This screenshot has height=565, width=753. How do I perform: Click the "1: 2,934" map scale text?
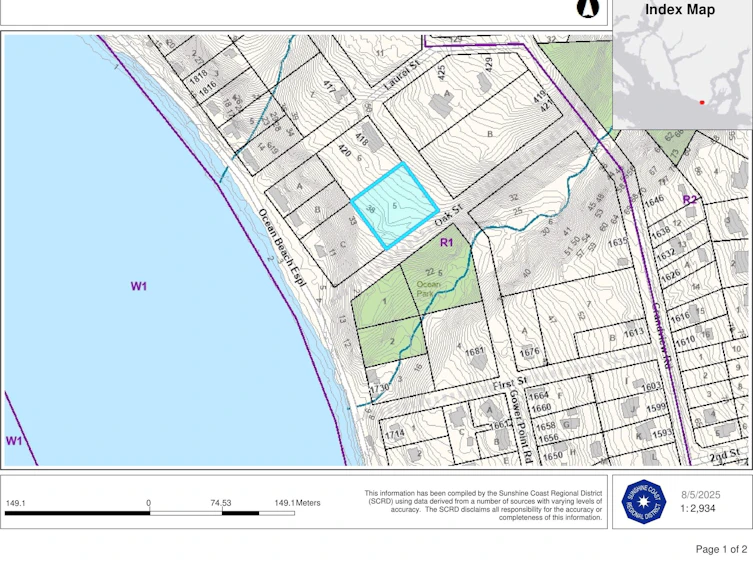pyautogui.click(x=698, y=508)
